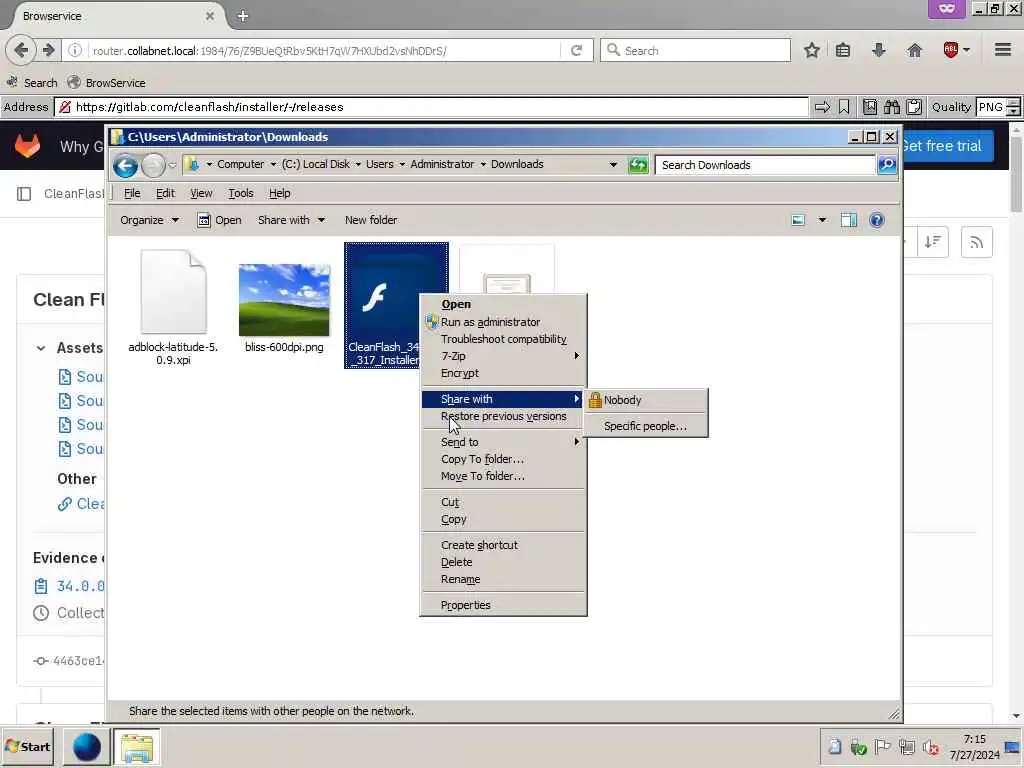Image resolution: width=1024 pixels, height=768 pixels.
Task: Collapse the Assets section on GitLab page
Action: coord(41,348)
